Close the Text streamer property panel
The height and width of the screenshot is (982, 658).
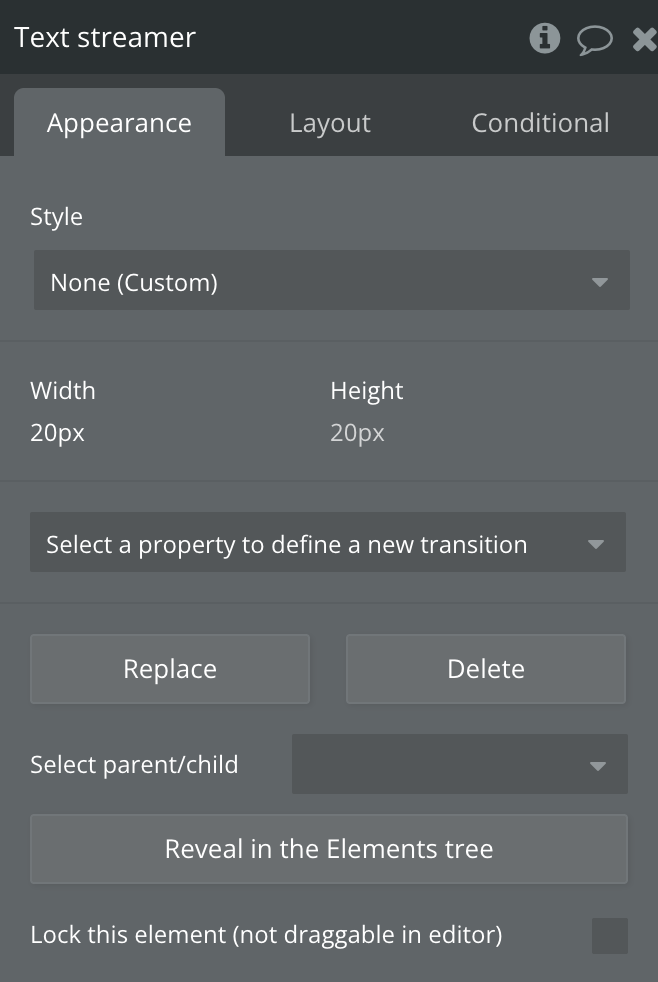click(645, 39)
